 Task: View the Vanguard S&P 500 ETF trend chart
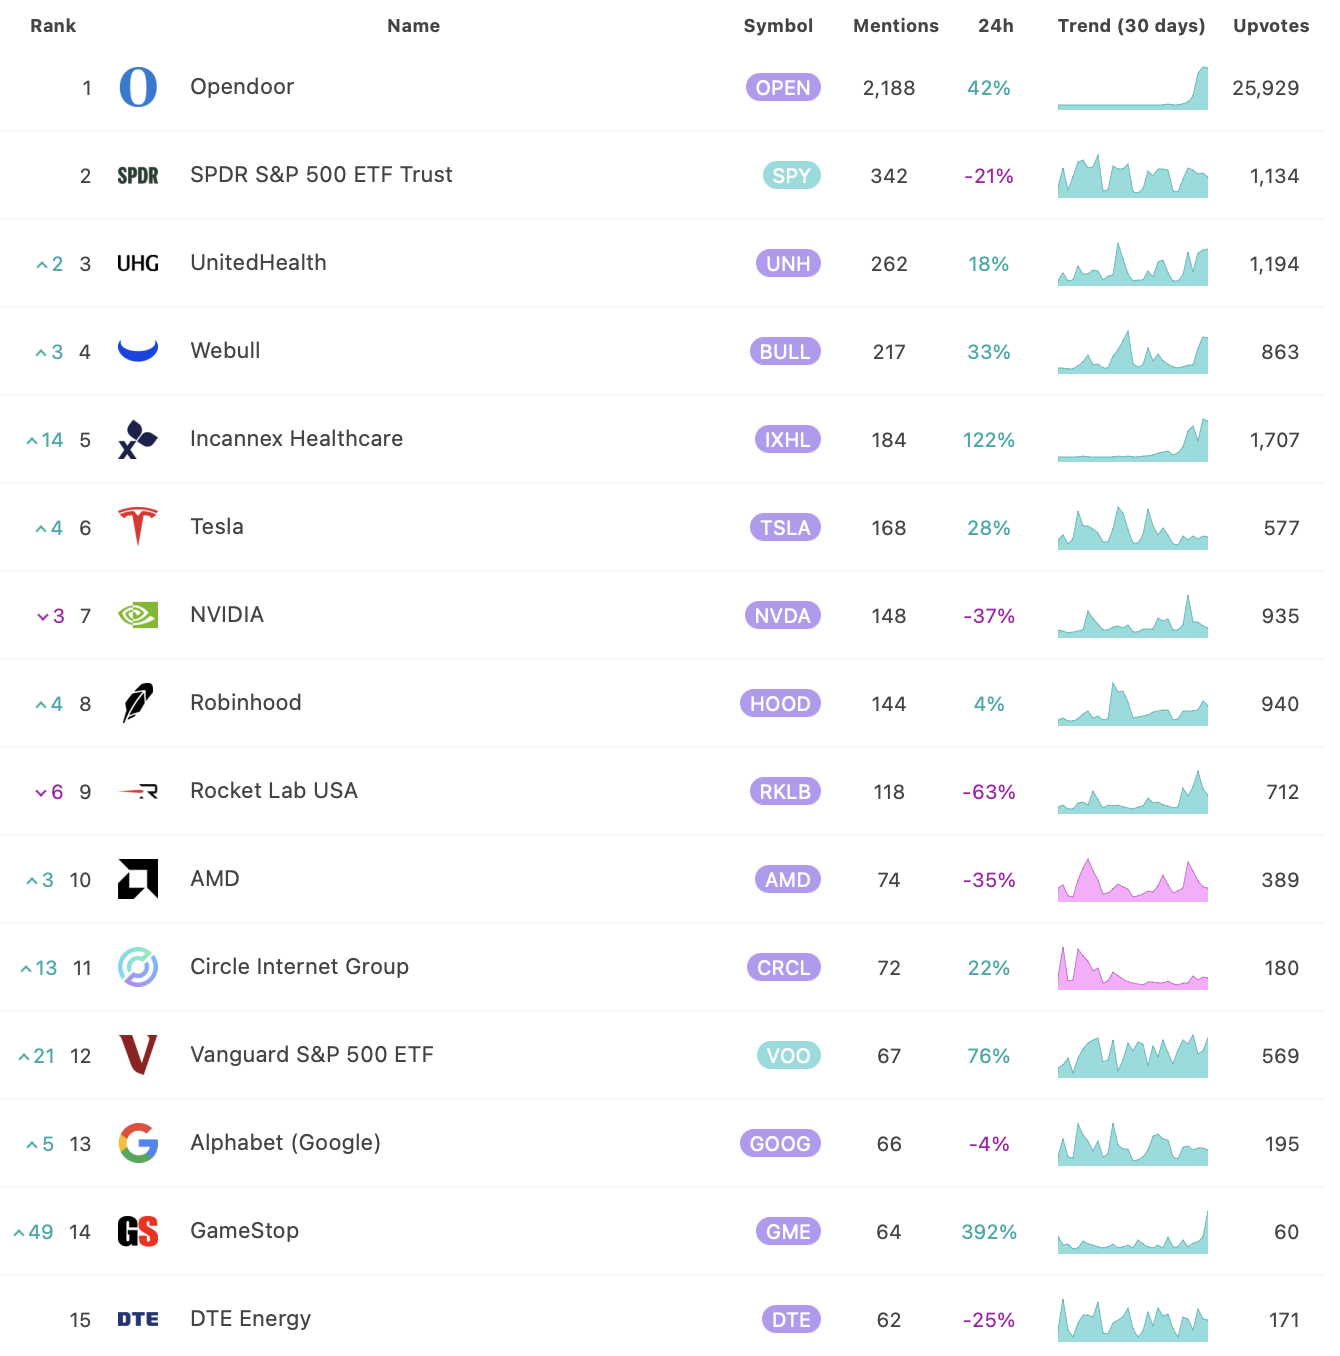point(1133,1056)
